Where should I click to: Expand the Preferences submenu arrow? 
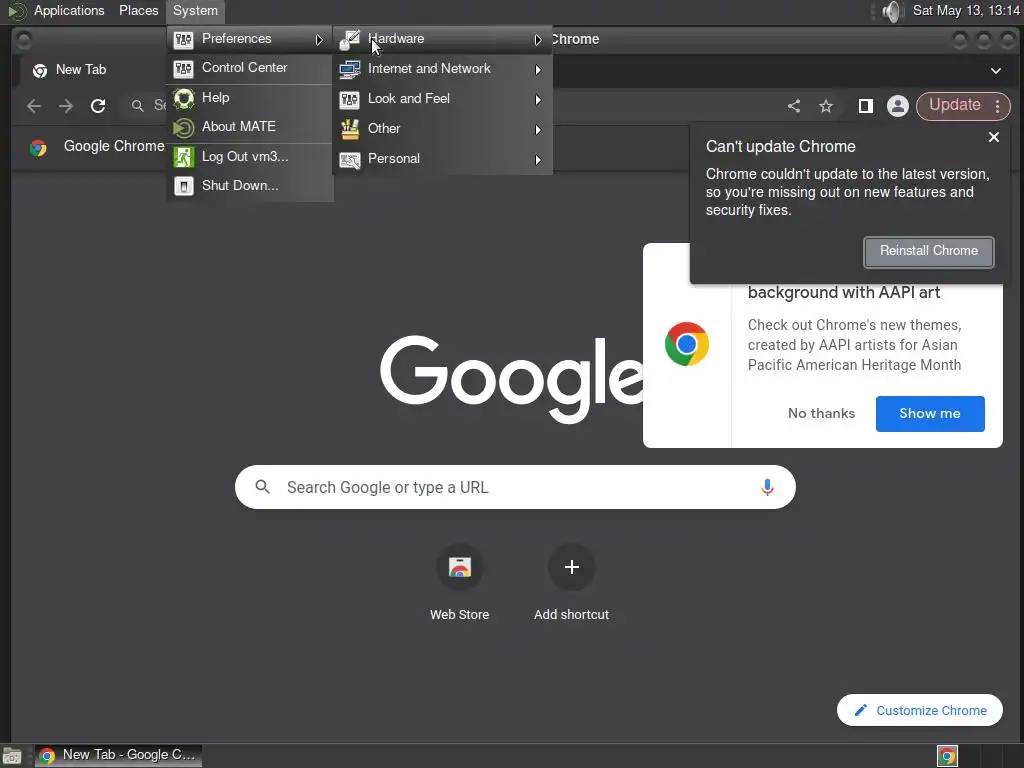[319, 40]
